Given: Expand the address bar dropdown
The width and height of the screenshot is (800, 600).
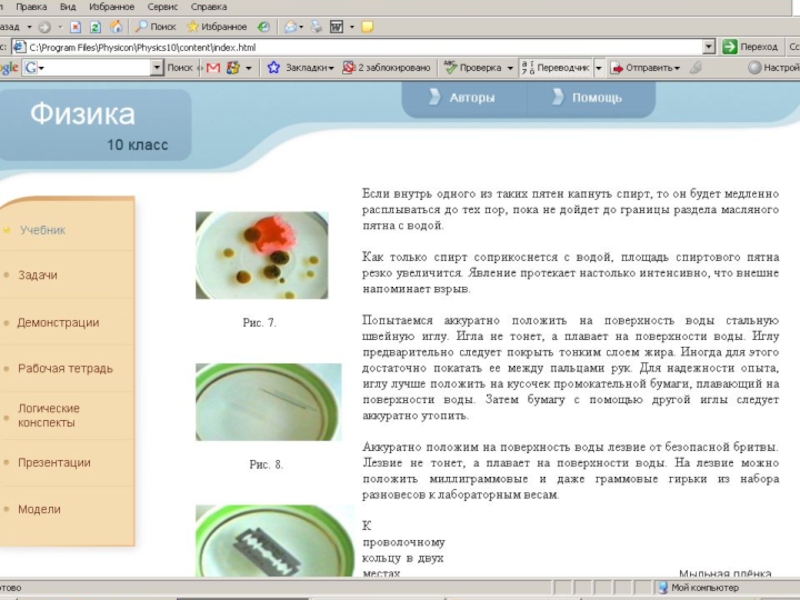Looking at the screenshot, I should pos(708,47).
